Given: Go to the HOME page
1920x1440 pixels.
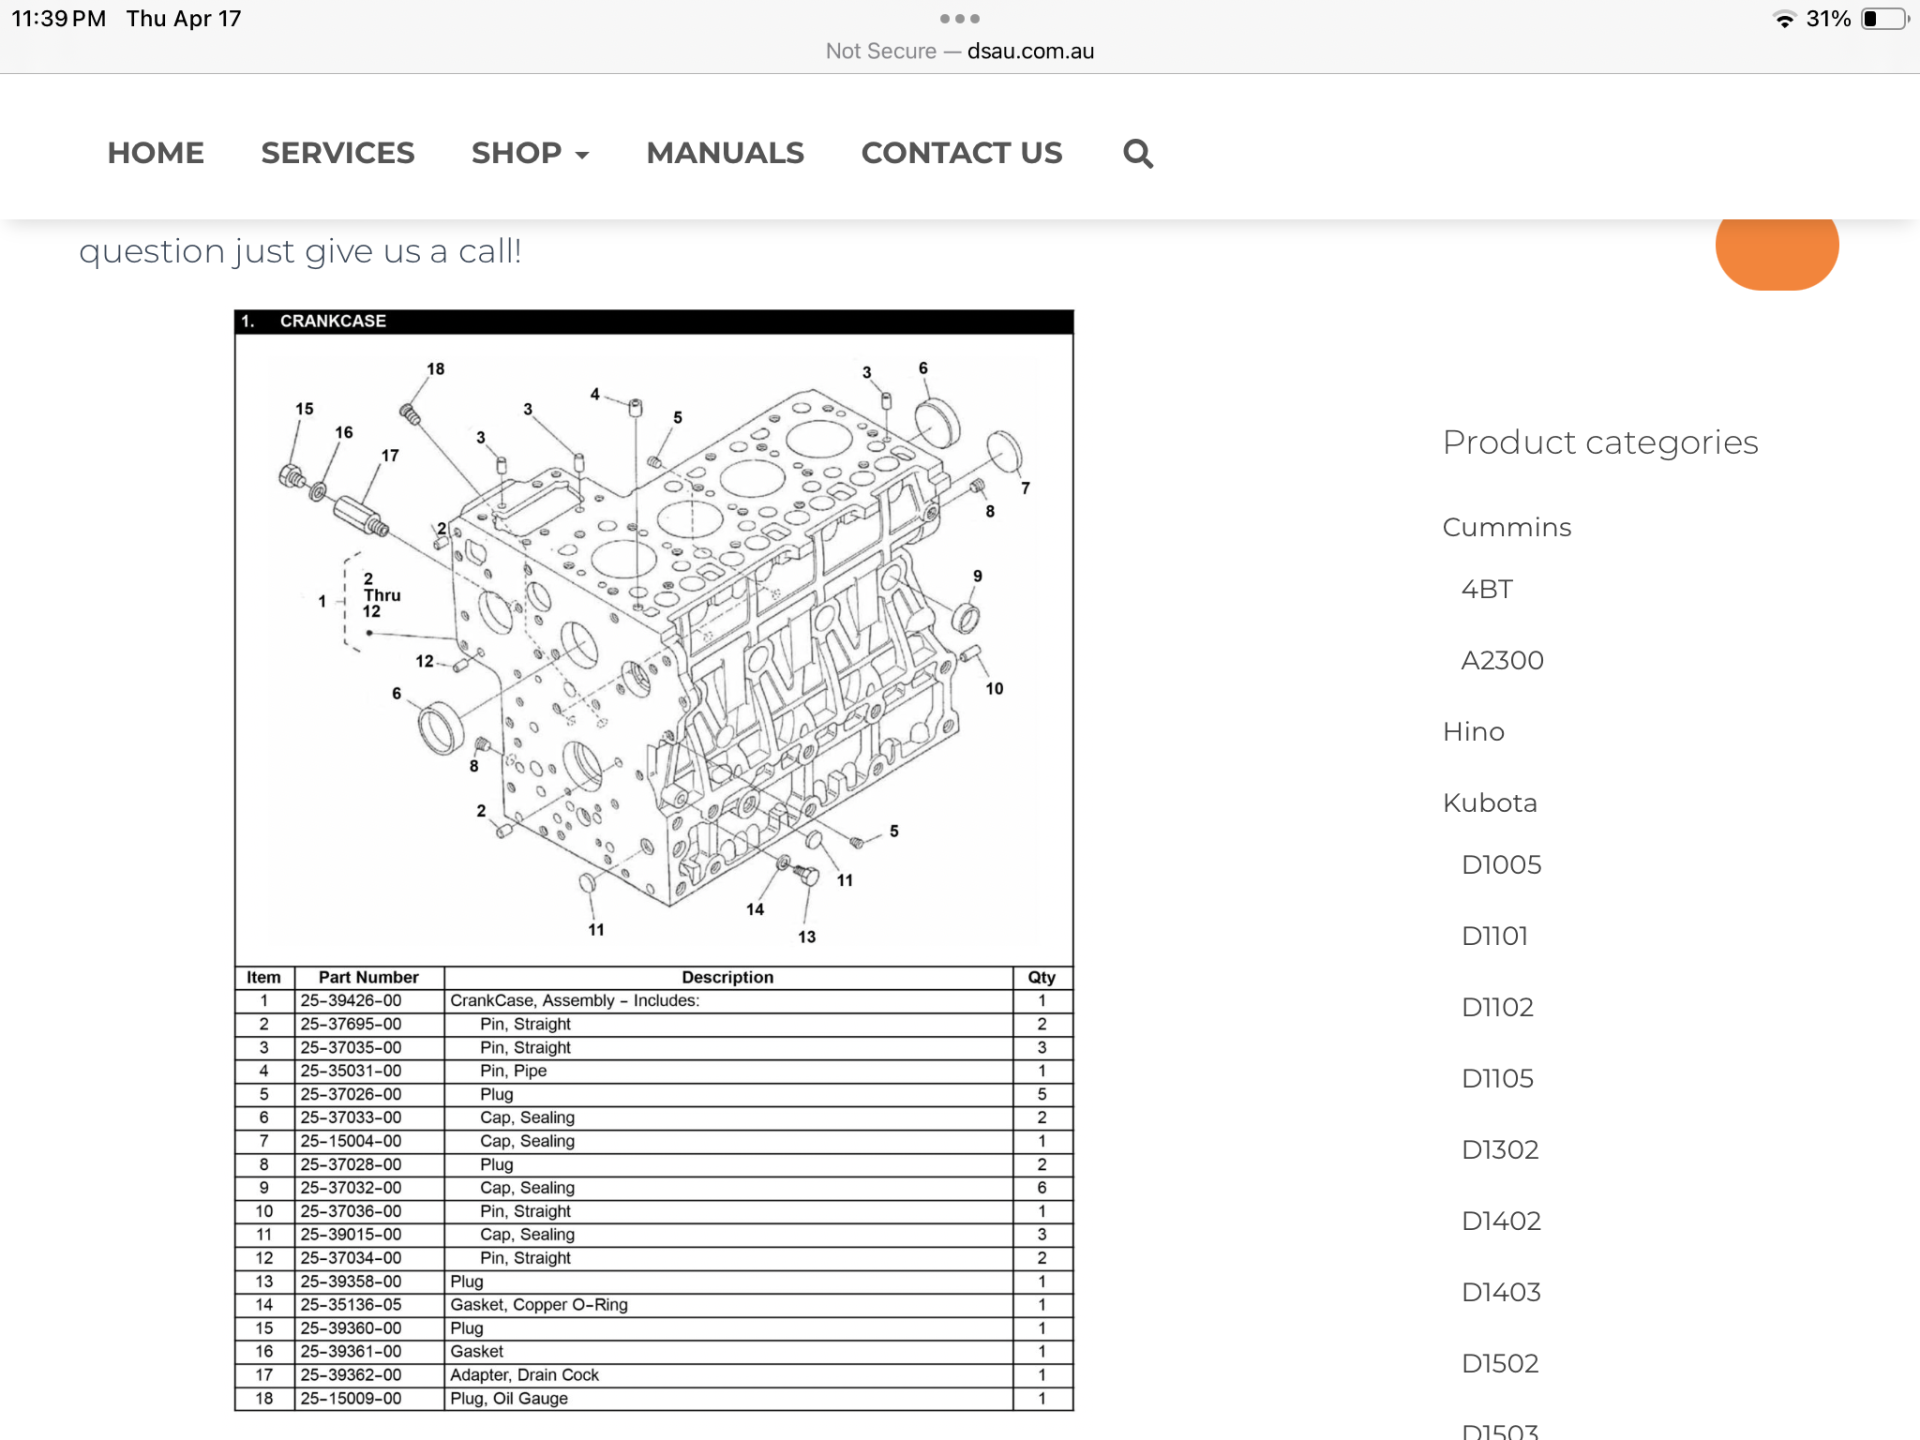Looking at the screenshot, I should (156, 153).
